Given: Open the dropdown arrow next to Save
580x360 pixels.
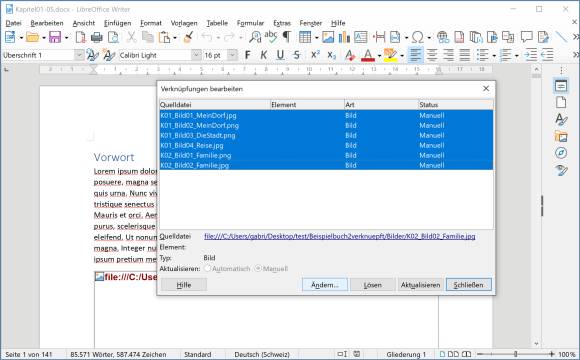Looking at the screenshot, I should pyautogui.click(x=67, y=37).
